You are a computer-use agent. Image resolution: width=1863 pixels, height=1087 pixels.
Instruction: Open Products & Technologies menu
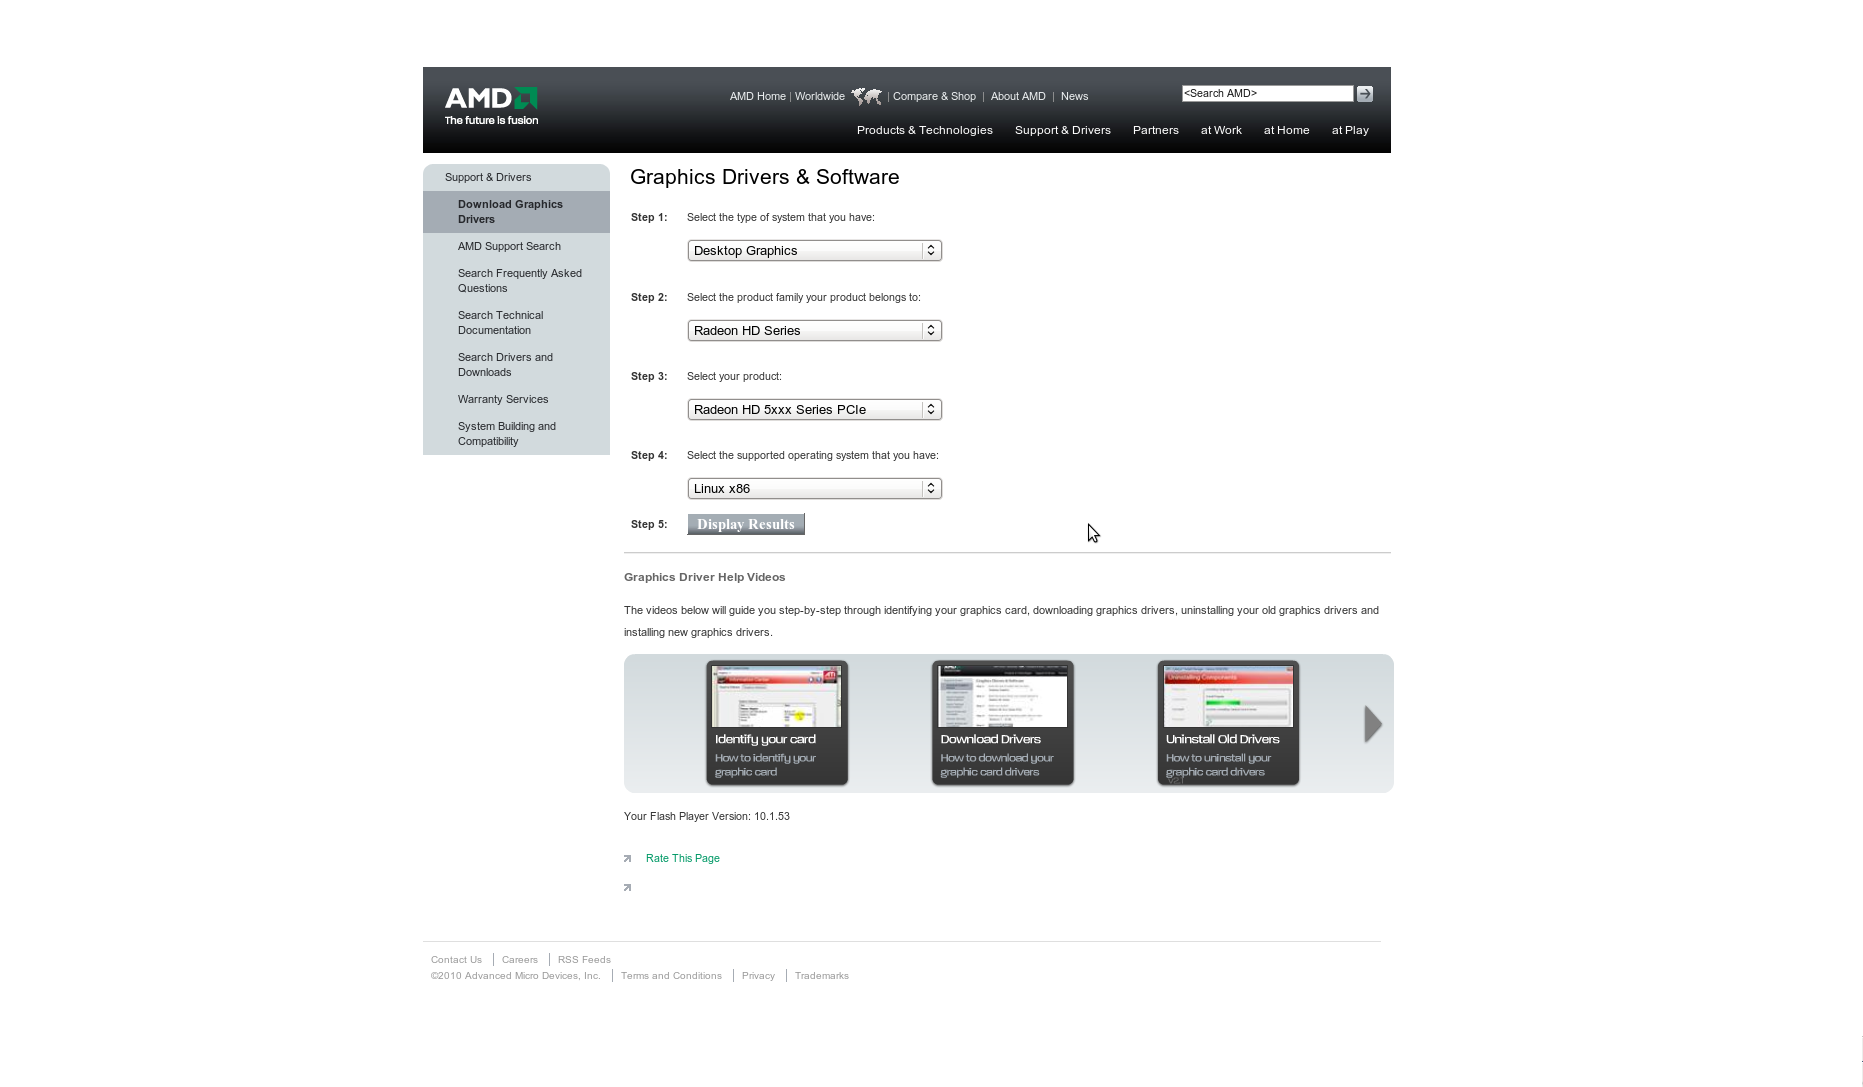tap(924, 130)
